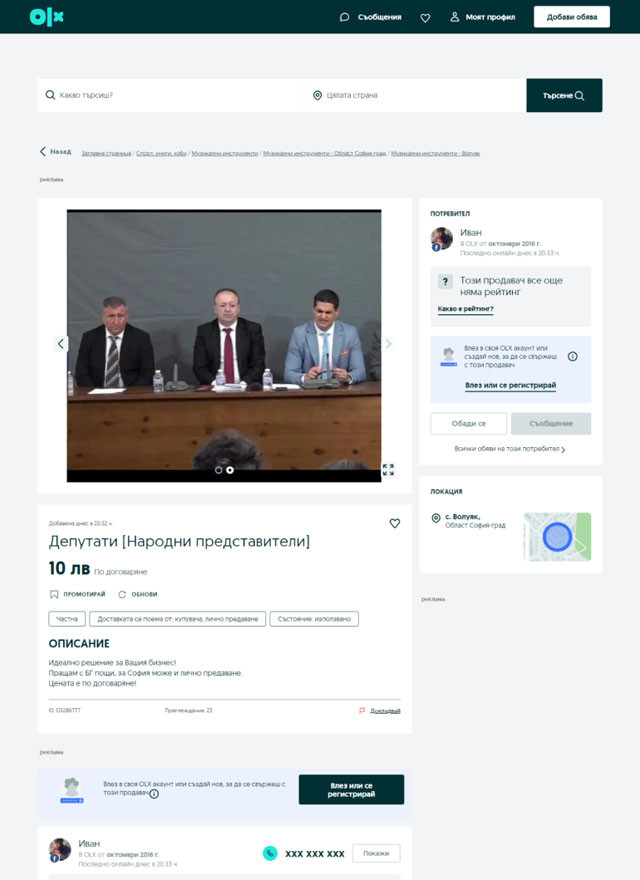This screenshot has height=880, width=640.
Task: Click the fullscreen expand icon on the photo
Action: click(x=388, y=469)
